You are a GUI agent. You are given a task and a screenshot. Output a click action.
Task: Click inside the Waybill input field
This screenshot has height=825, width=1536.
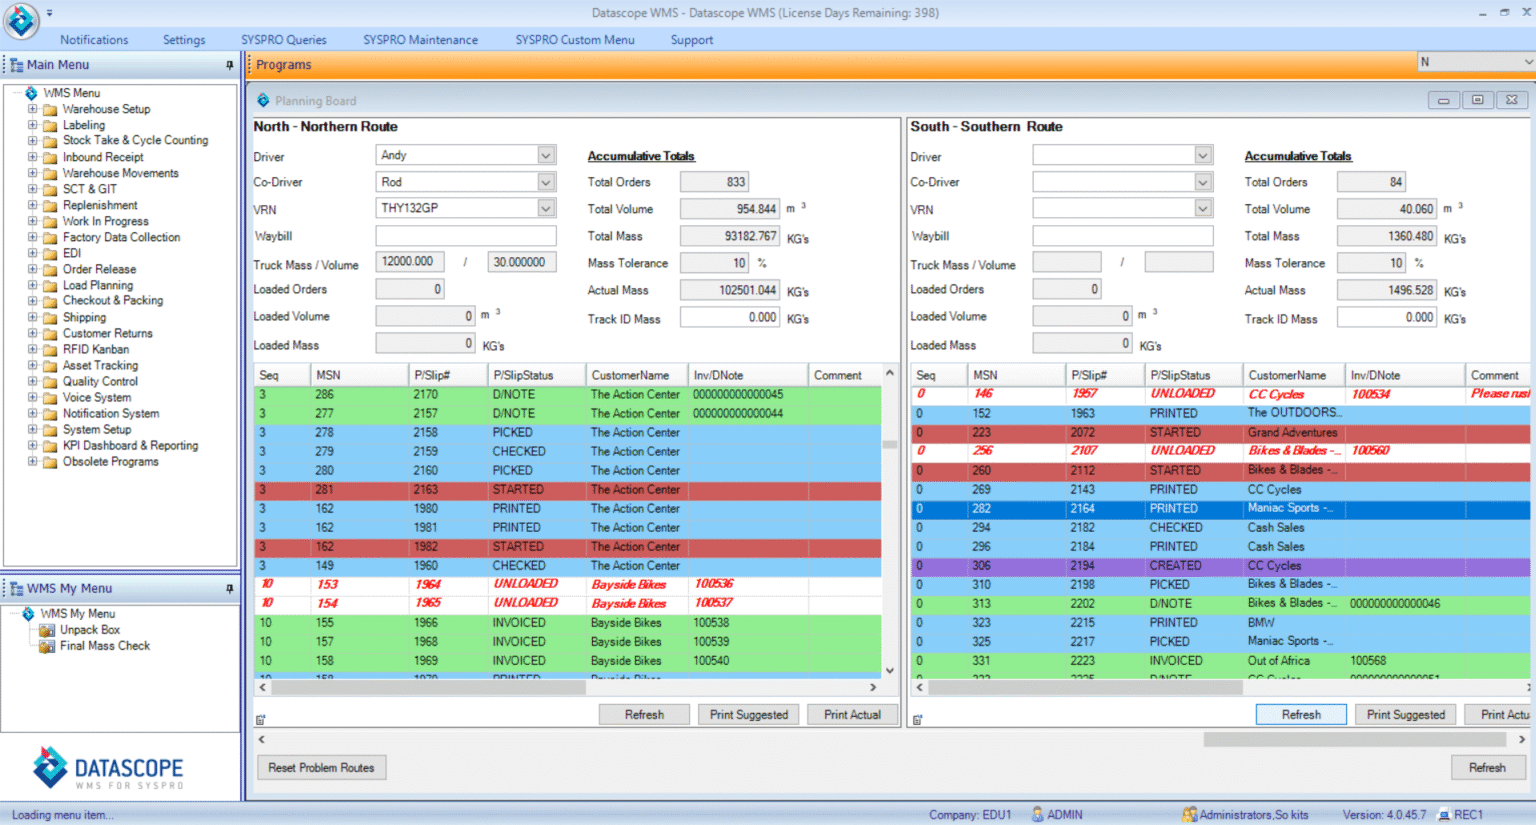tap(465, 236)
